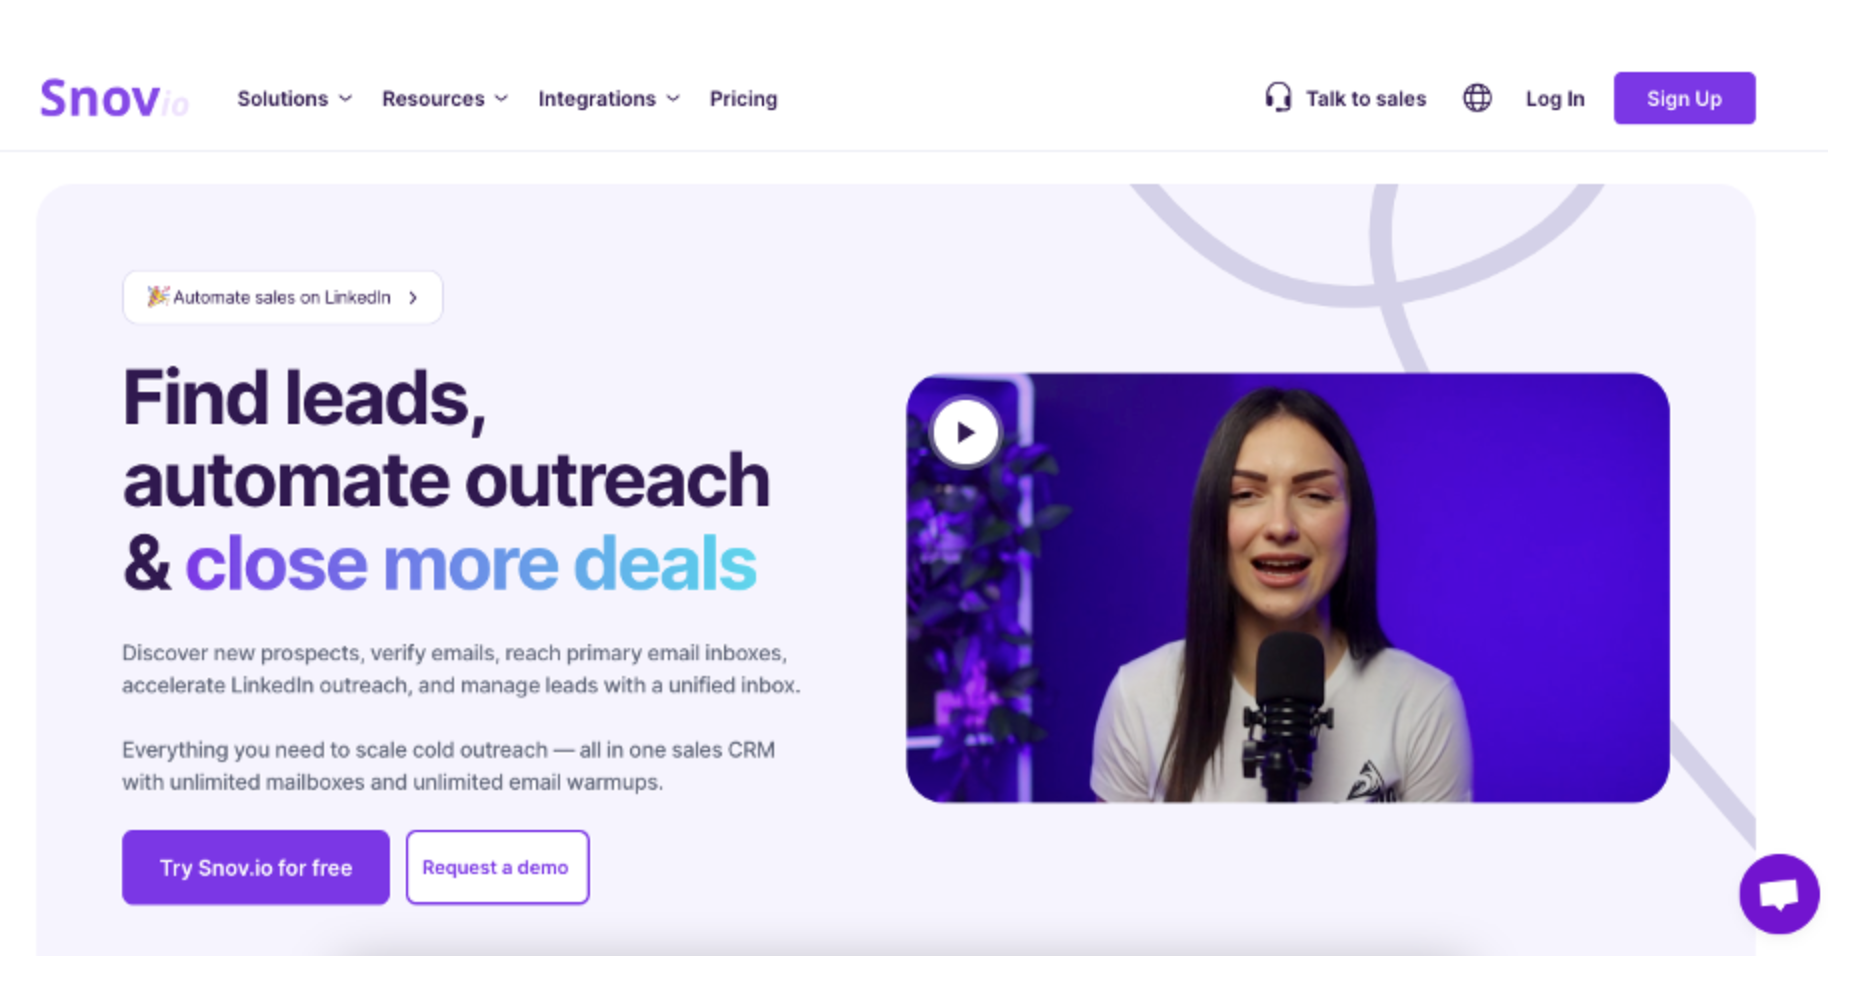Click the arrow in Automate sales banner
The width and height of the screenshot is (1852, 984).
pyautogui.click(x=413, y=298)
